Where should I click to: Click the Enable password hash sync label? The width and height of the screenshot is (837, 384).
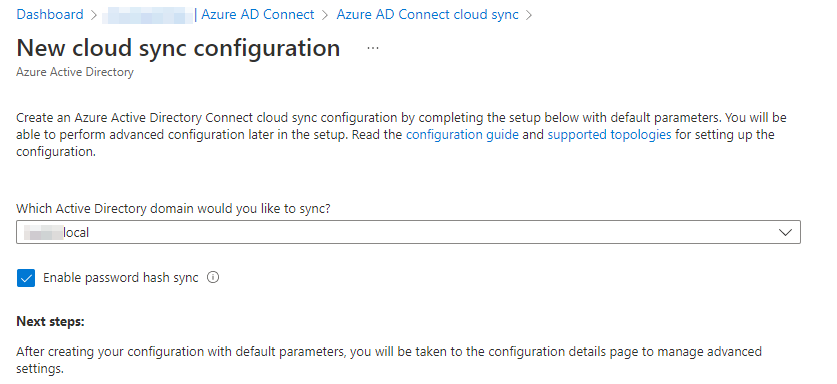(121, 278)
